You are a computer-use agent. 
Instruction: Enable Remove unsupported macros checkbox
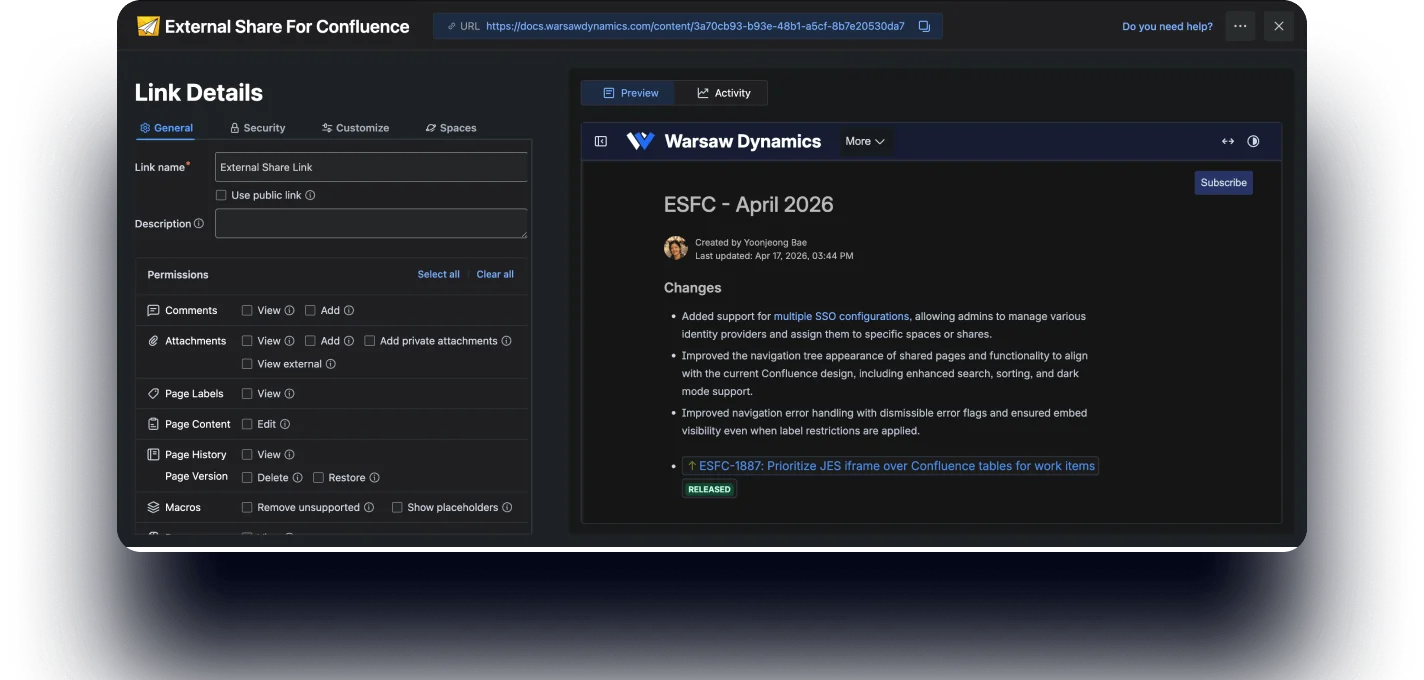click(247, 508)
